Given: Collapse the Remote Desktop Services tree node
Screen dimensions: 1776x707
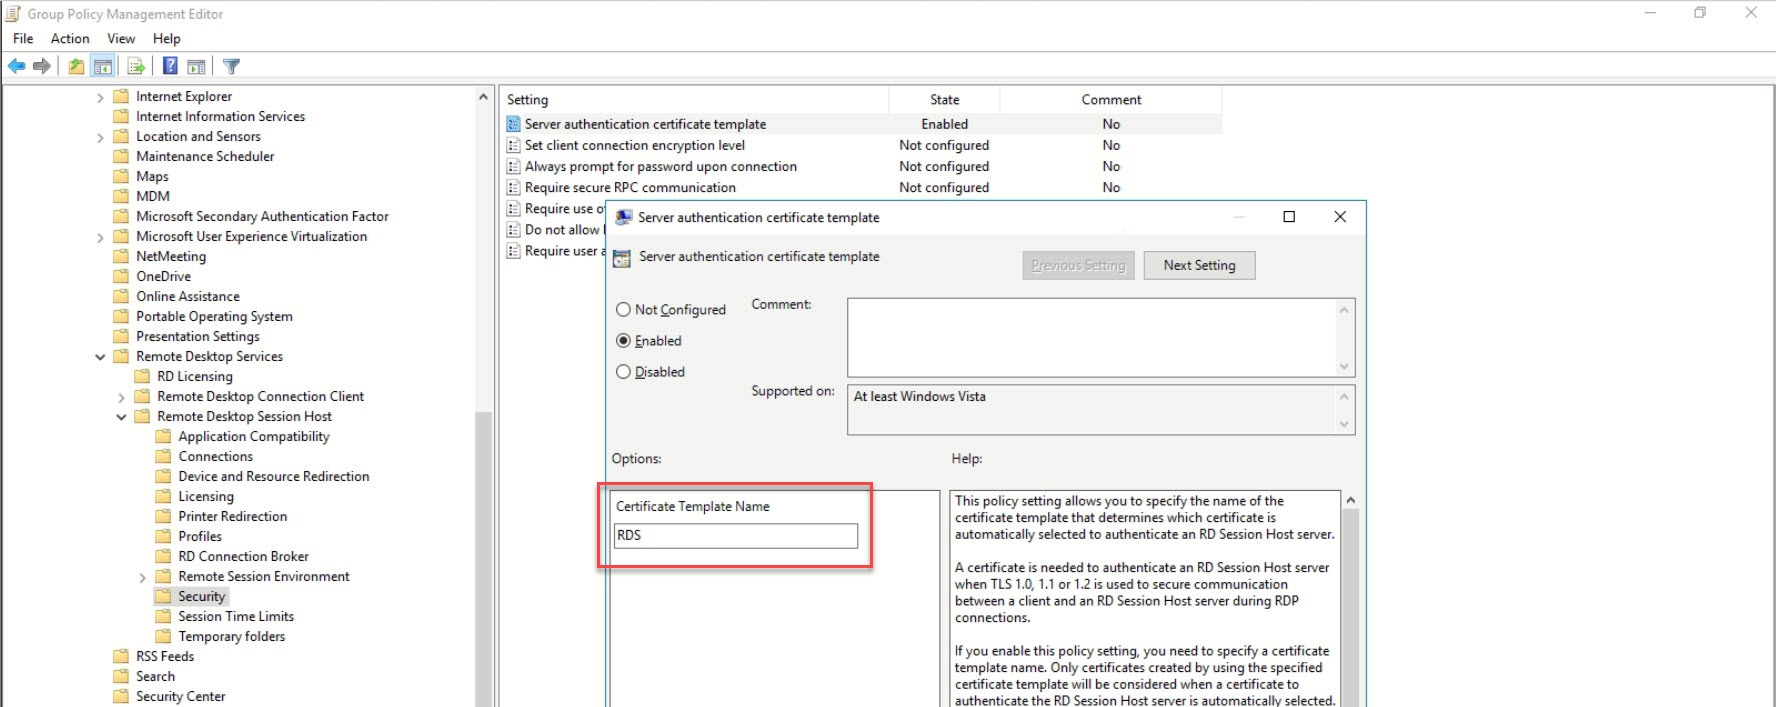Looking at the screenshot, I should click(x=100, y=357).
